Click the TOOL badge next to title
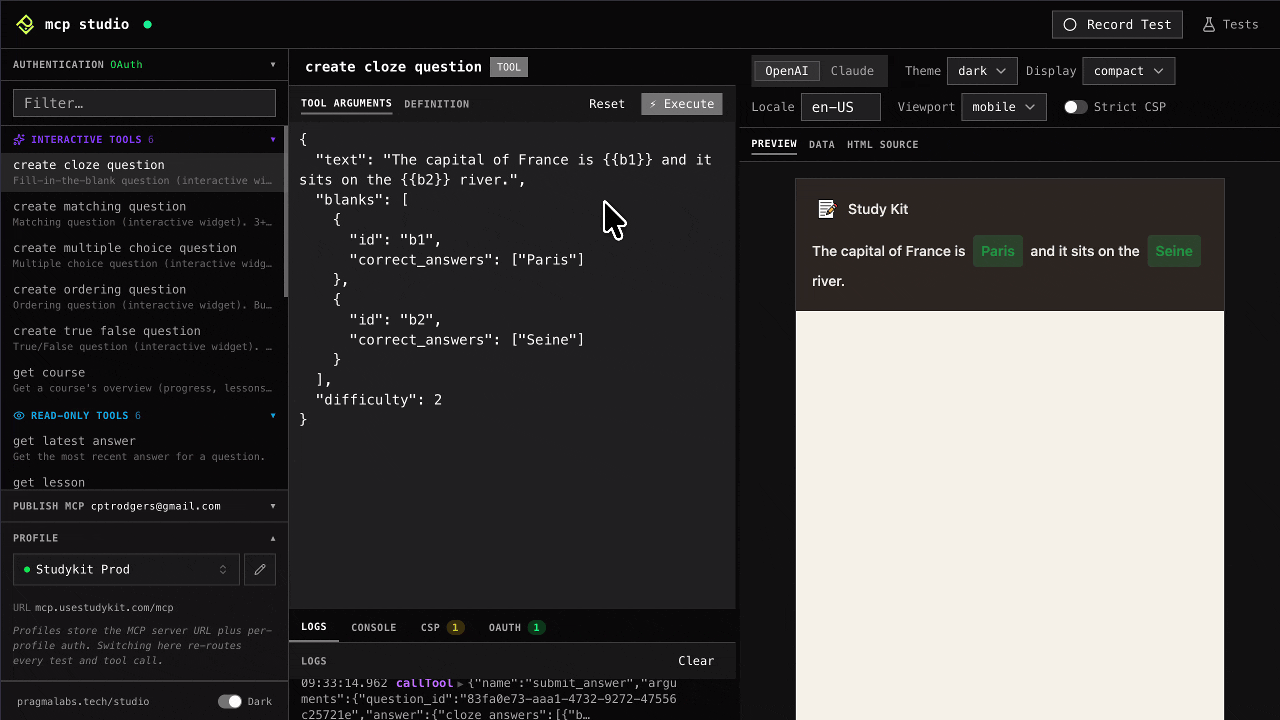This screenshot has width=1280, height=720. click(x=509, y=67)
